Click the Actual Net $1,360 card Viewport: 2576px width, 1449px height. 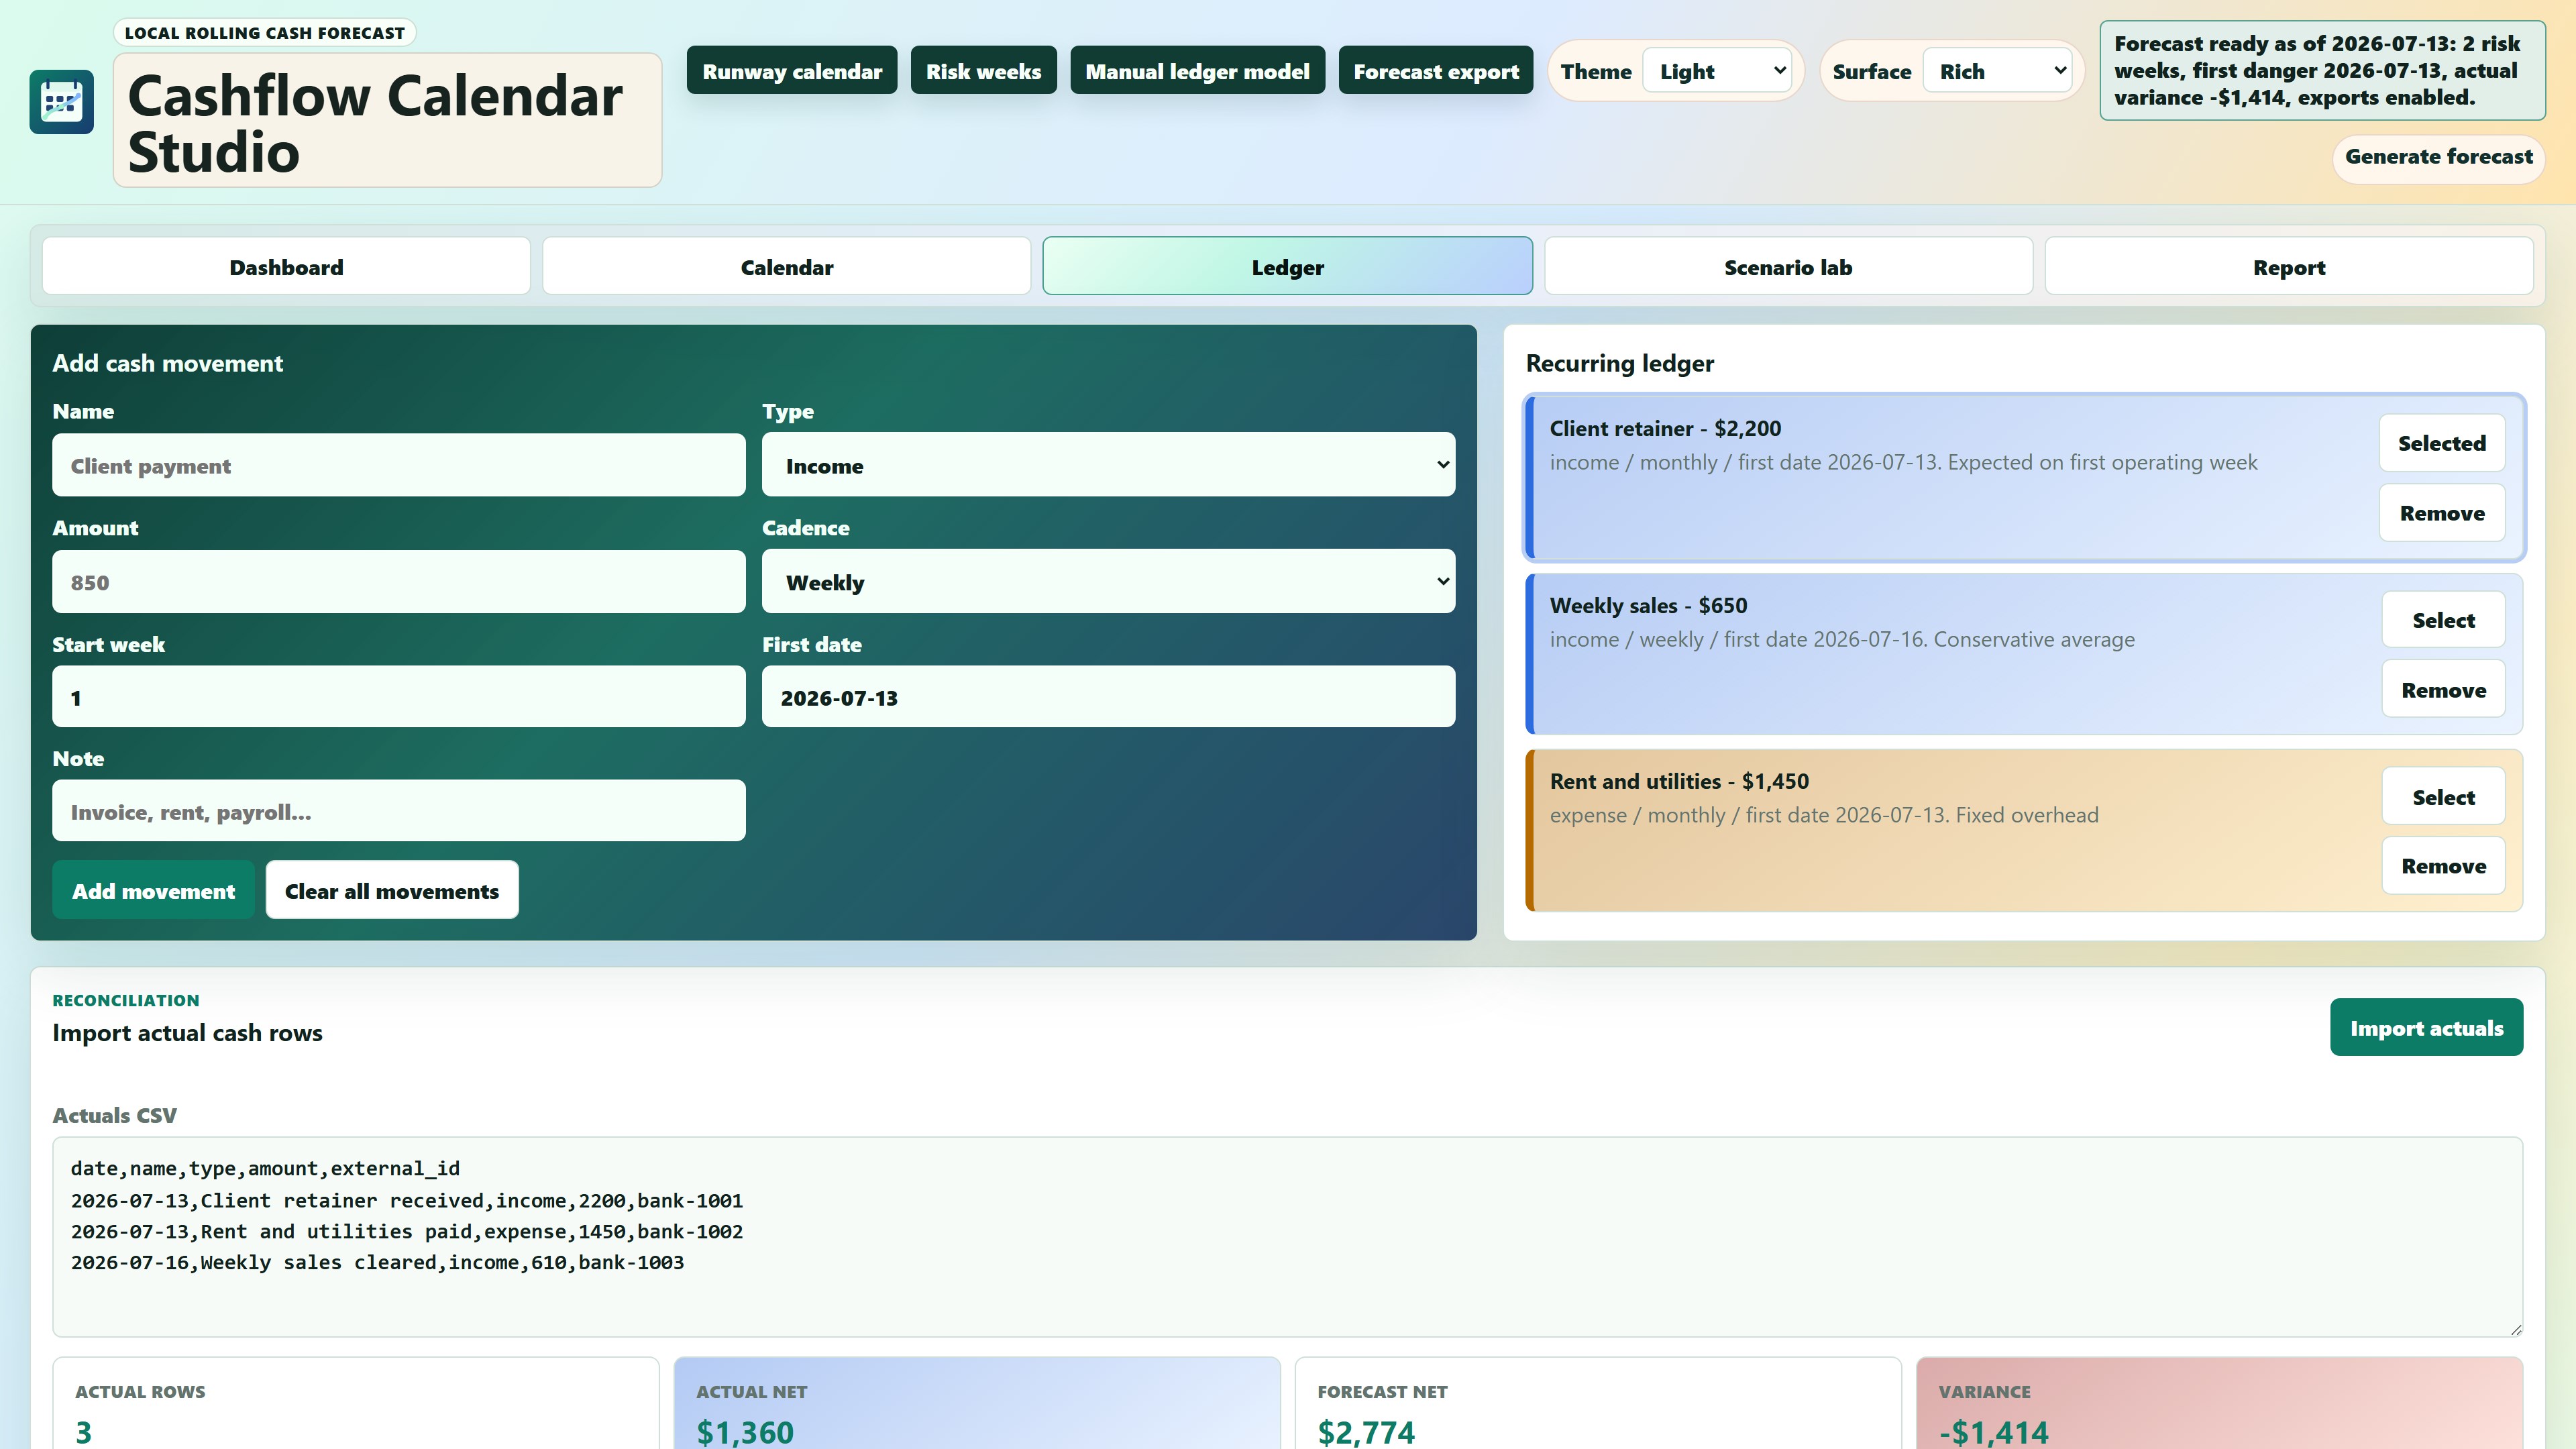click(976, 1404)
